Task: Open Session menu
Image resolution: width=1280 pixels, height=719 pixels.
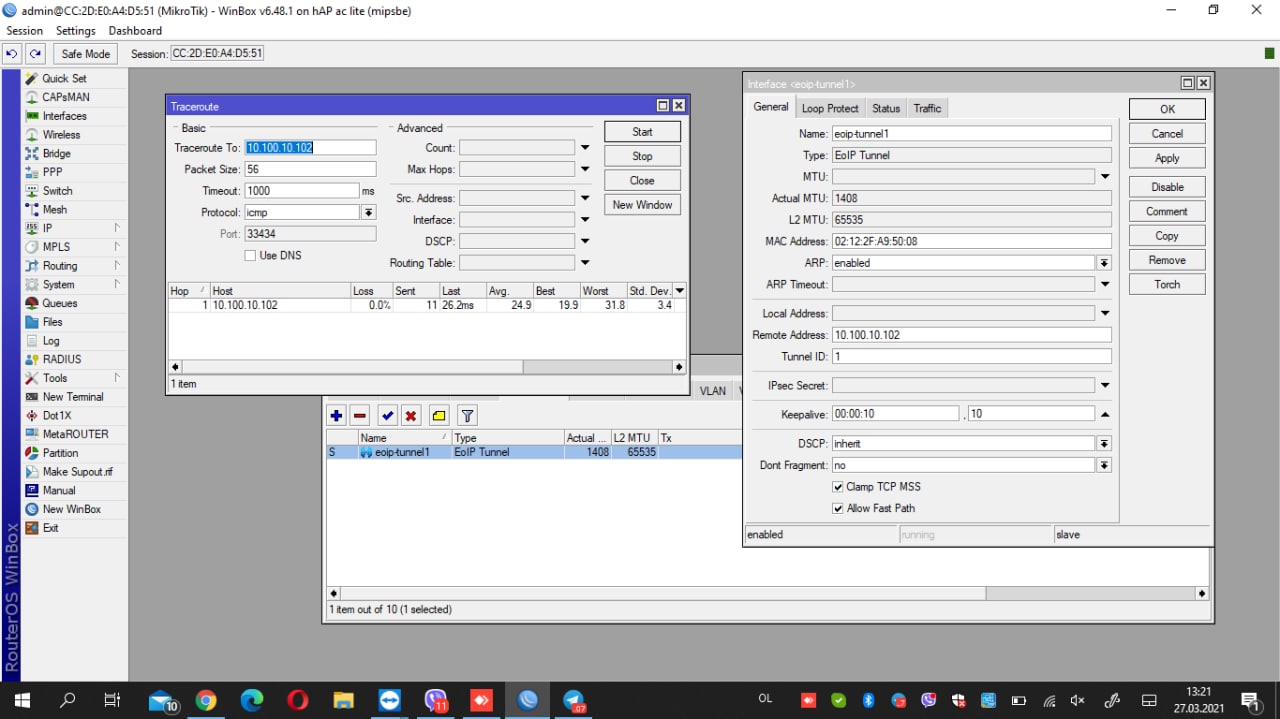Action: coord(25,31)
